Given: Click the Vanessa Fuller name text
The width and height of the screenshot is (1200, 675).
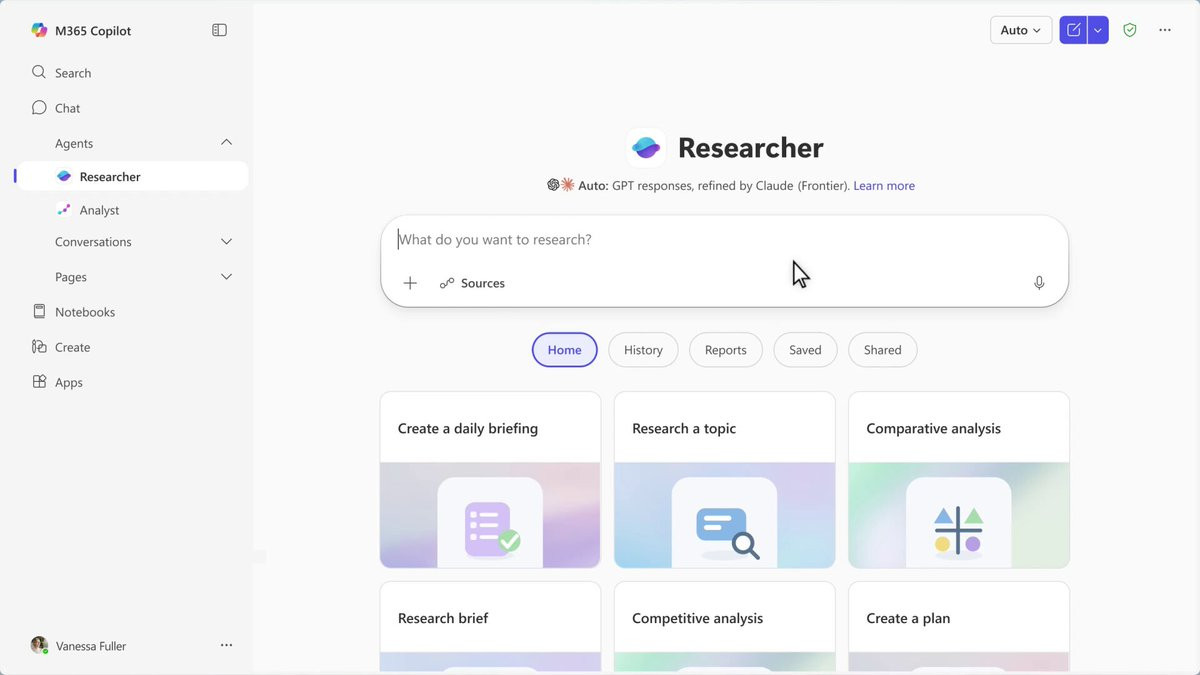Looking at the screenshot, I should (x=91, y=646).
